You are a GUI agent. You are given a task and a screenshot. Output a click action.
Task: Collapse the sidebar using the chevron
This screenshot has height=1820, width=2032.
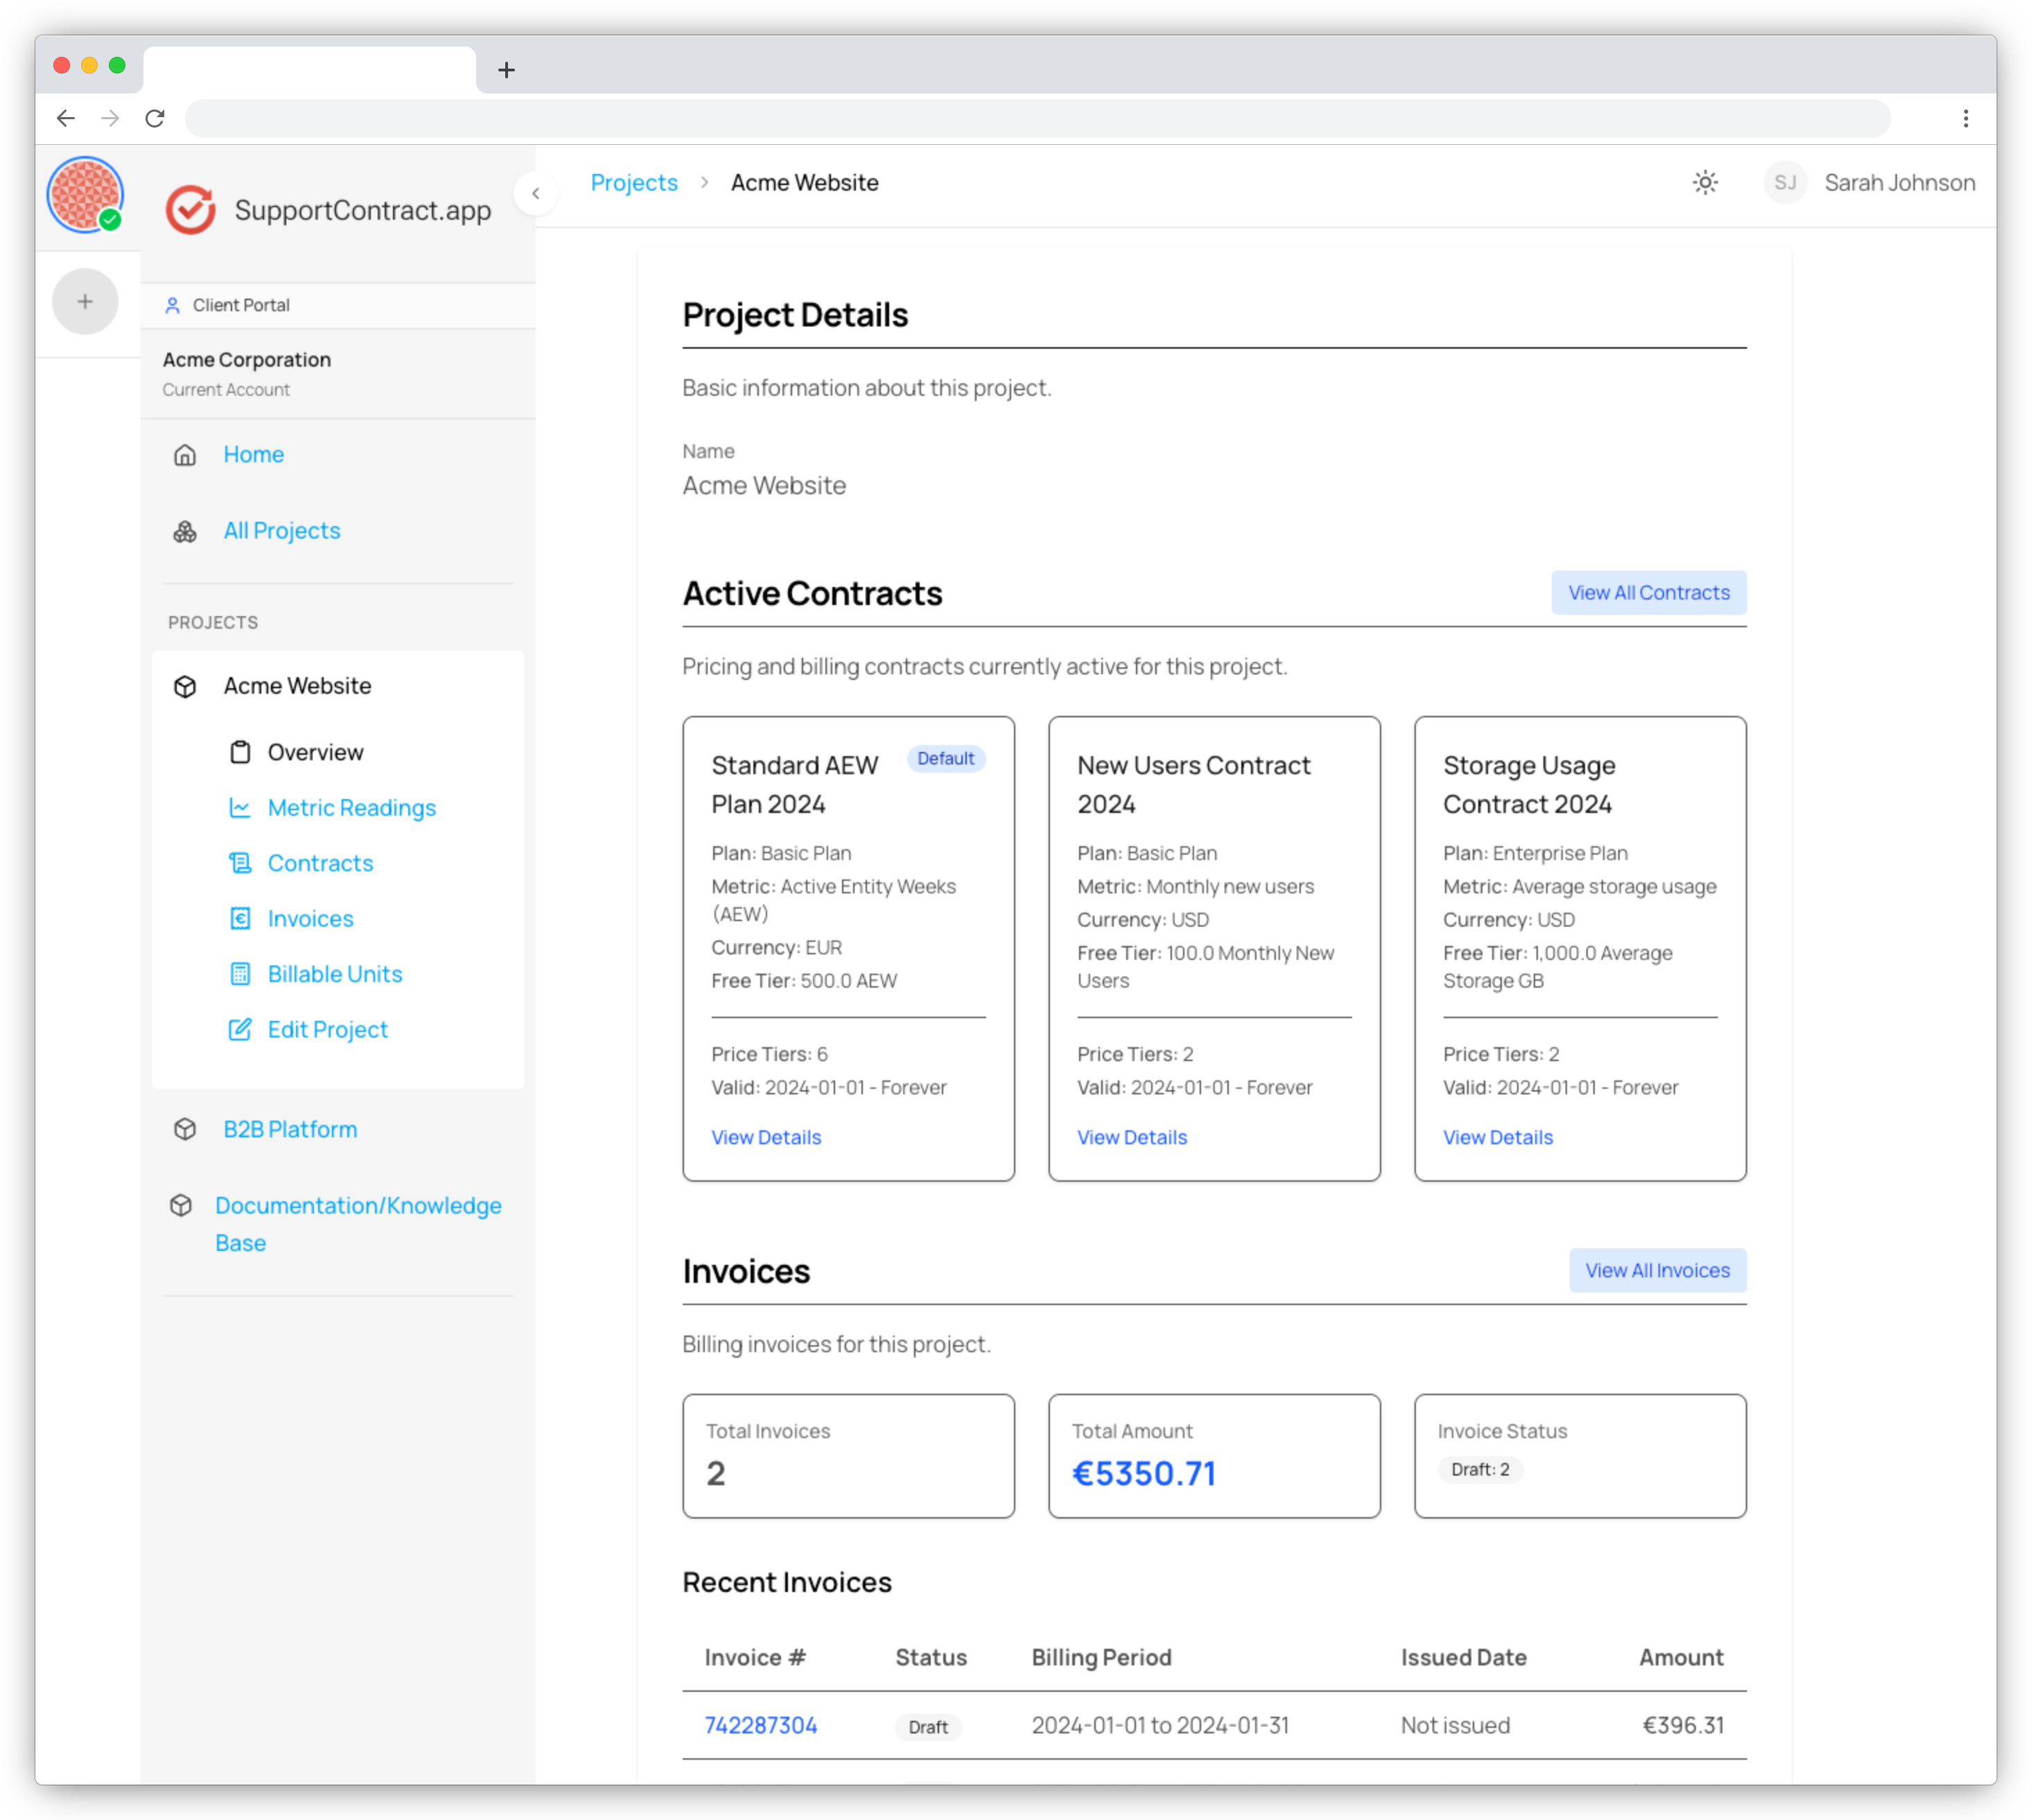(537, 193)
